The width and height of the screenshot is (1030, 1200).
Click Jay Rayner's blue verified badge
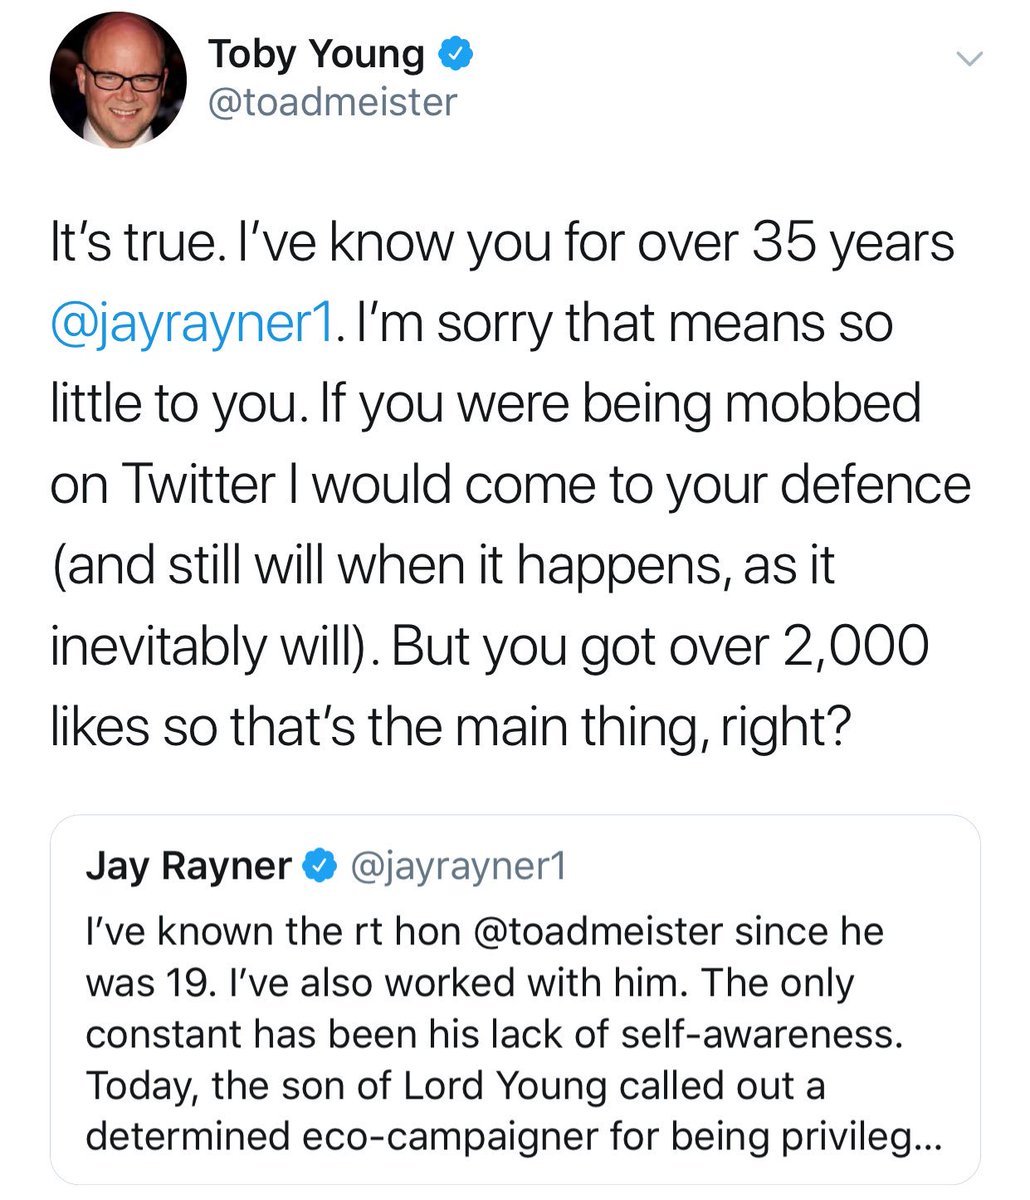[319, 866]
